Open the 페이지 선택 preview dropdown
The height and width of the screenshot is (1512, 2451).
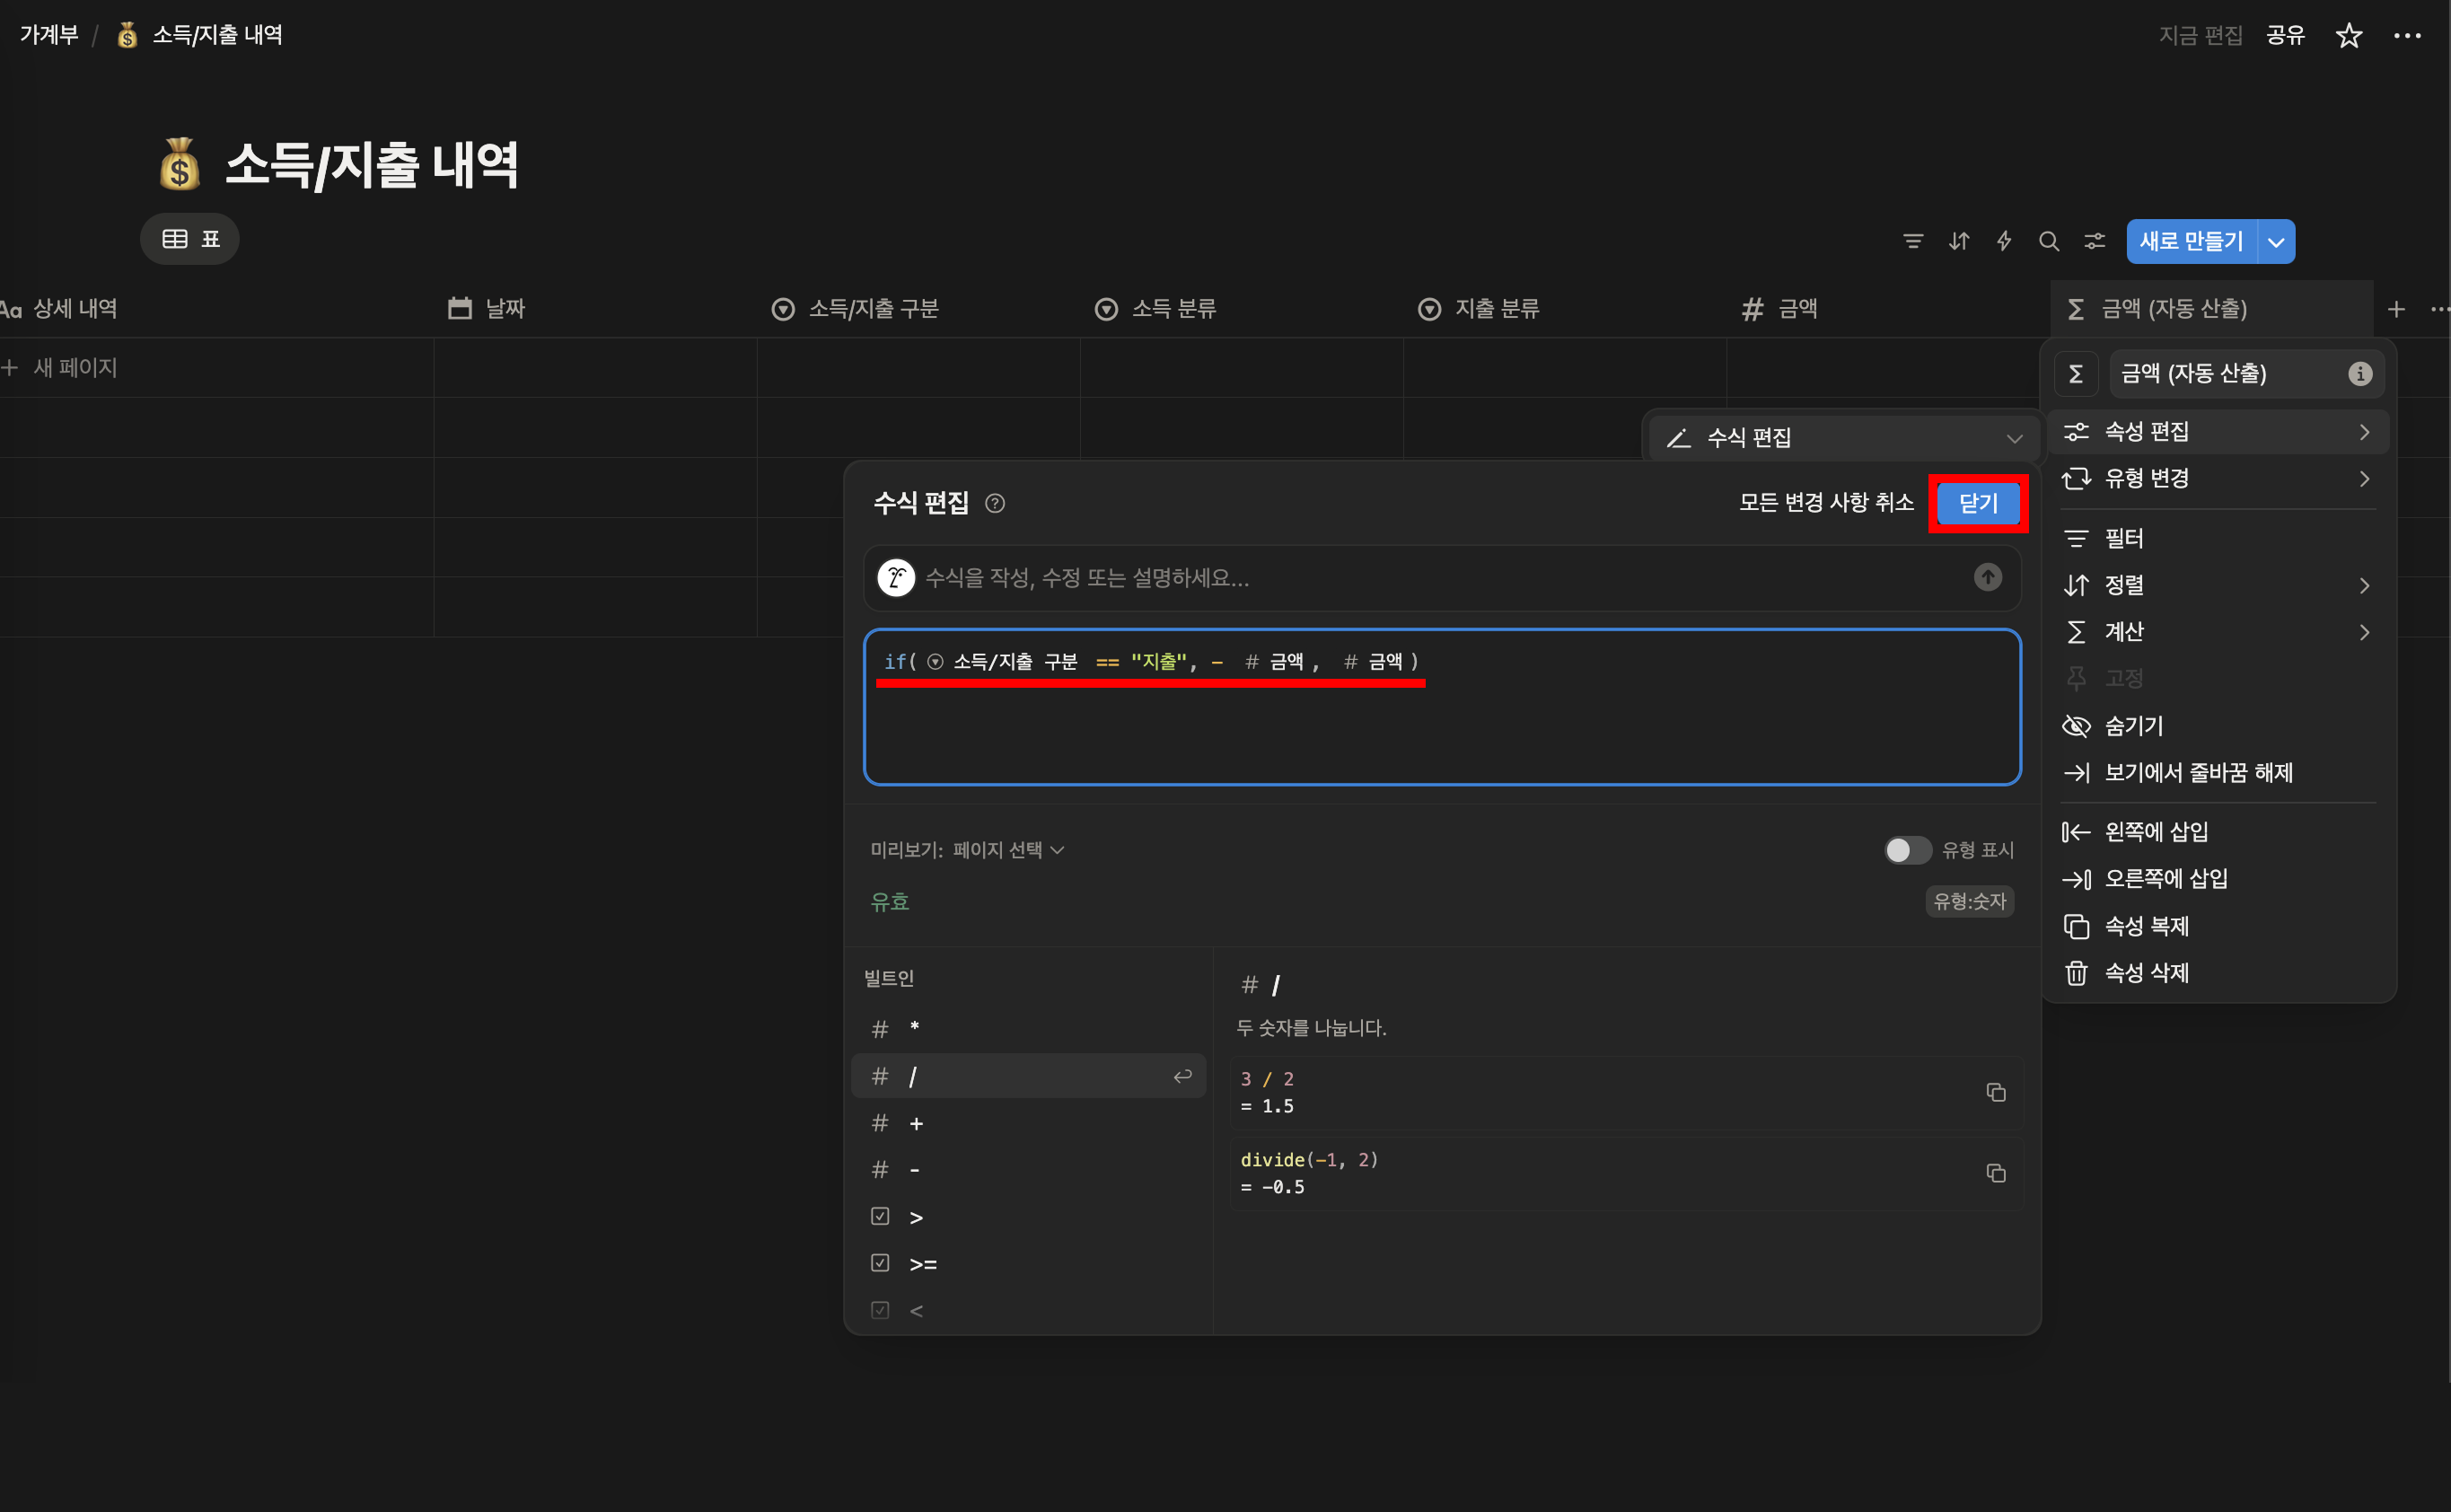(x=1007, y=850)
